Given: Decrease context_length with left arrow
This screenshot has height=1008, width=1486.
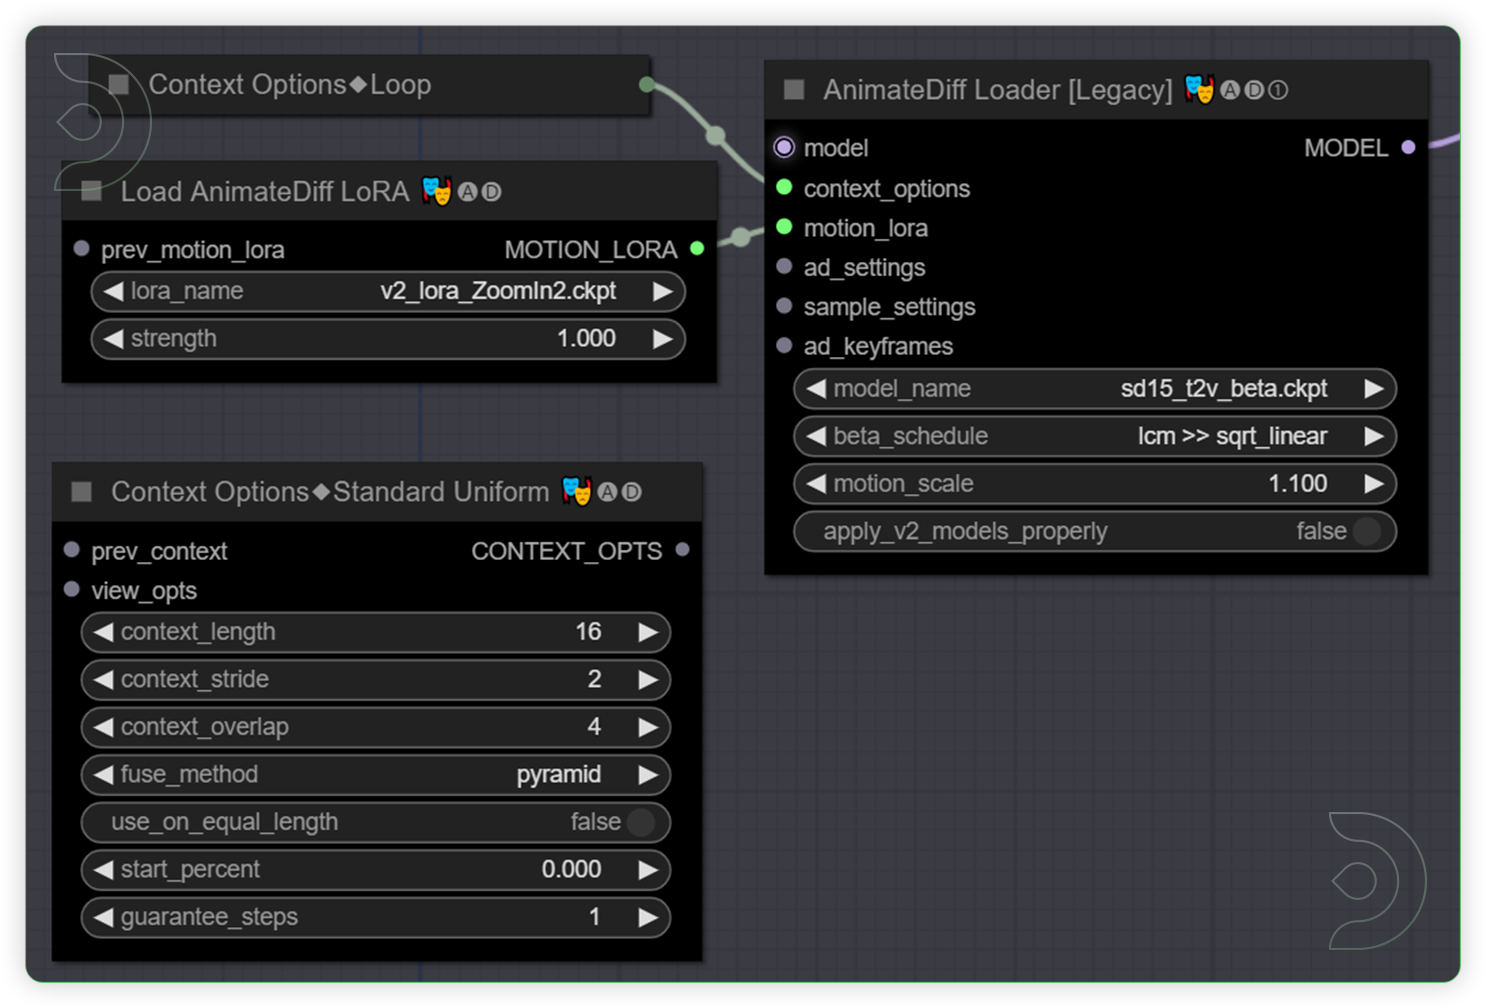Looking at the screenshot, I should click(x=103, y=632).
